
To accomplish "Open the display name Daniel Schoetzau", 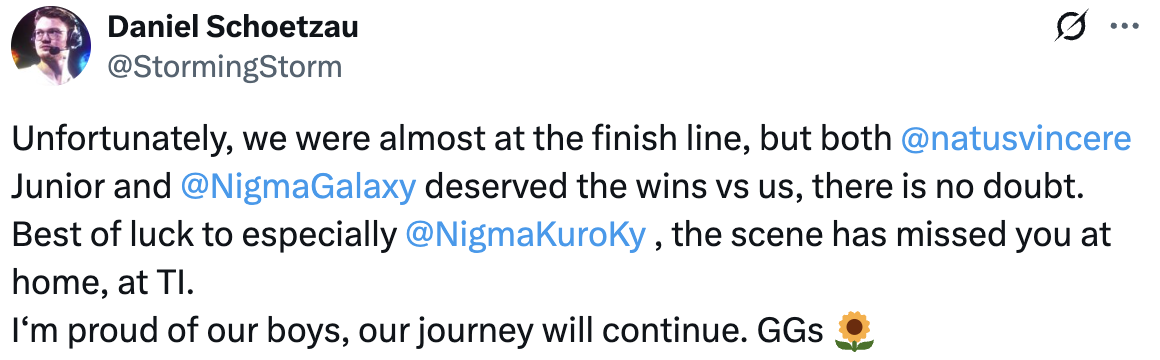I will [x=233, y=27].
